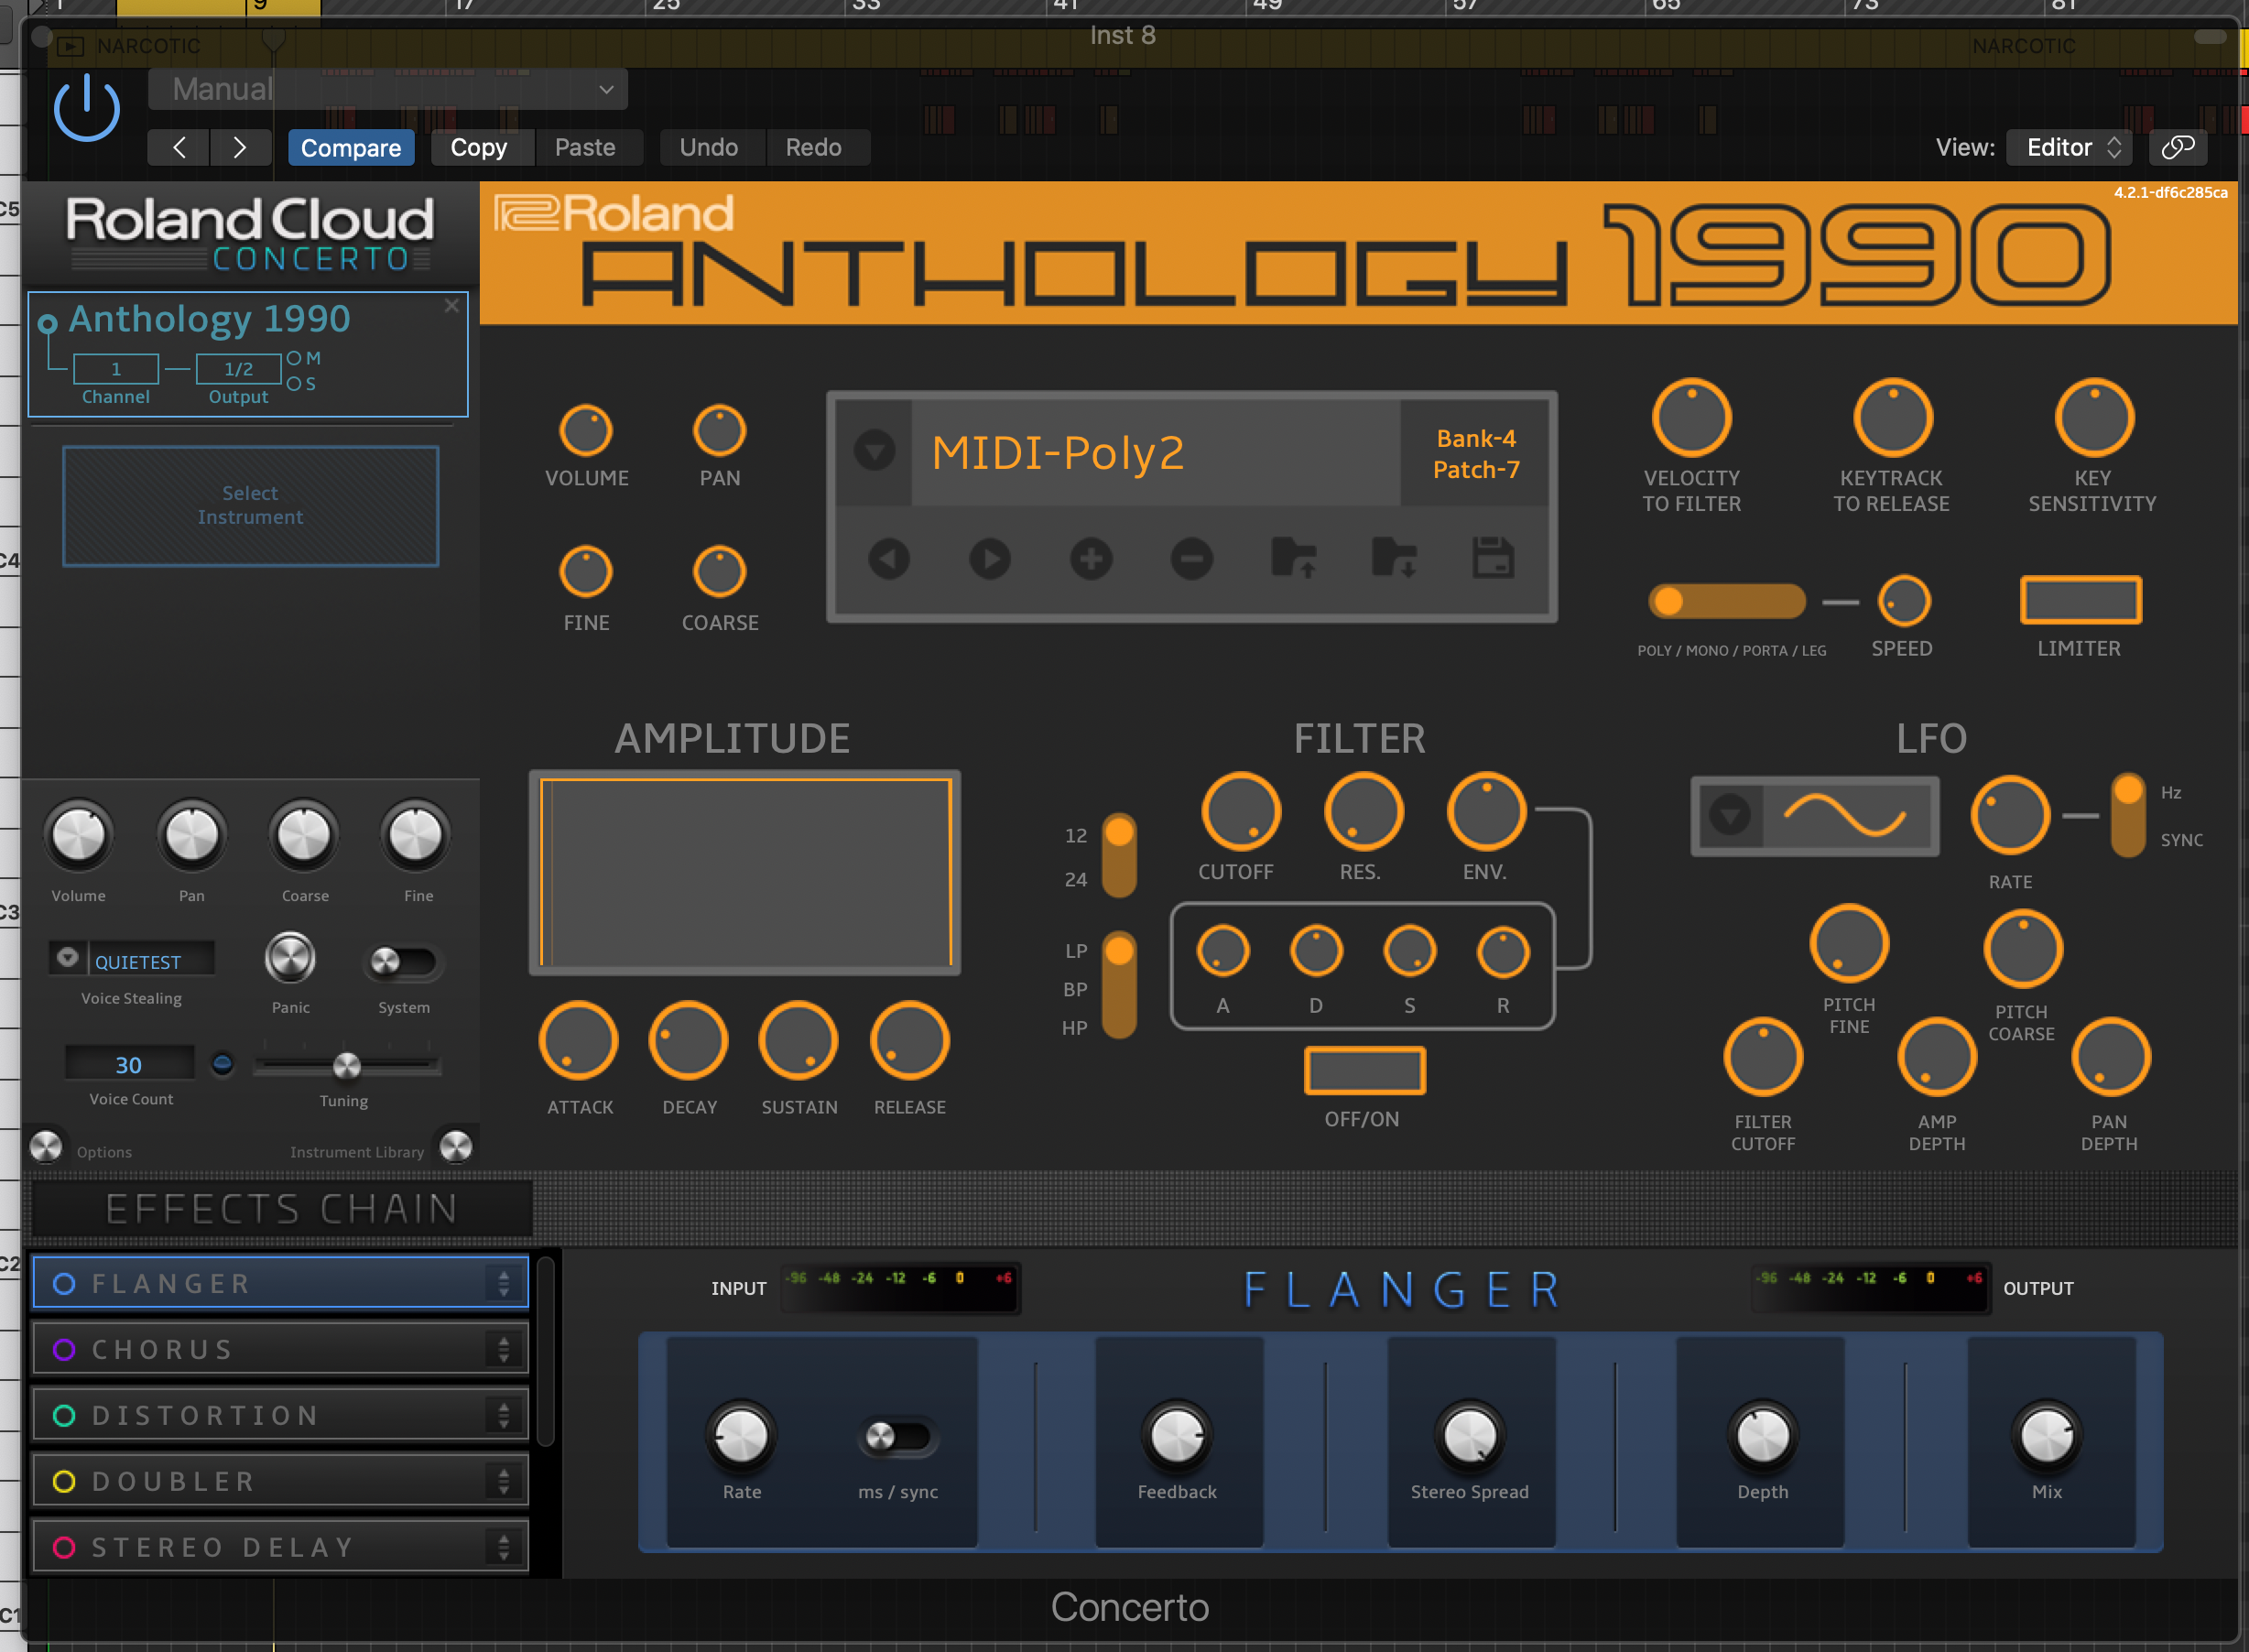
Task: Toggle the System switch
Action: click(402, 962)
